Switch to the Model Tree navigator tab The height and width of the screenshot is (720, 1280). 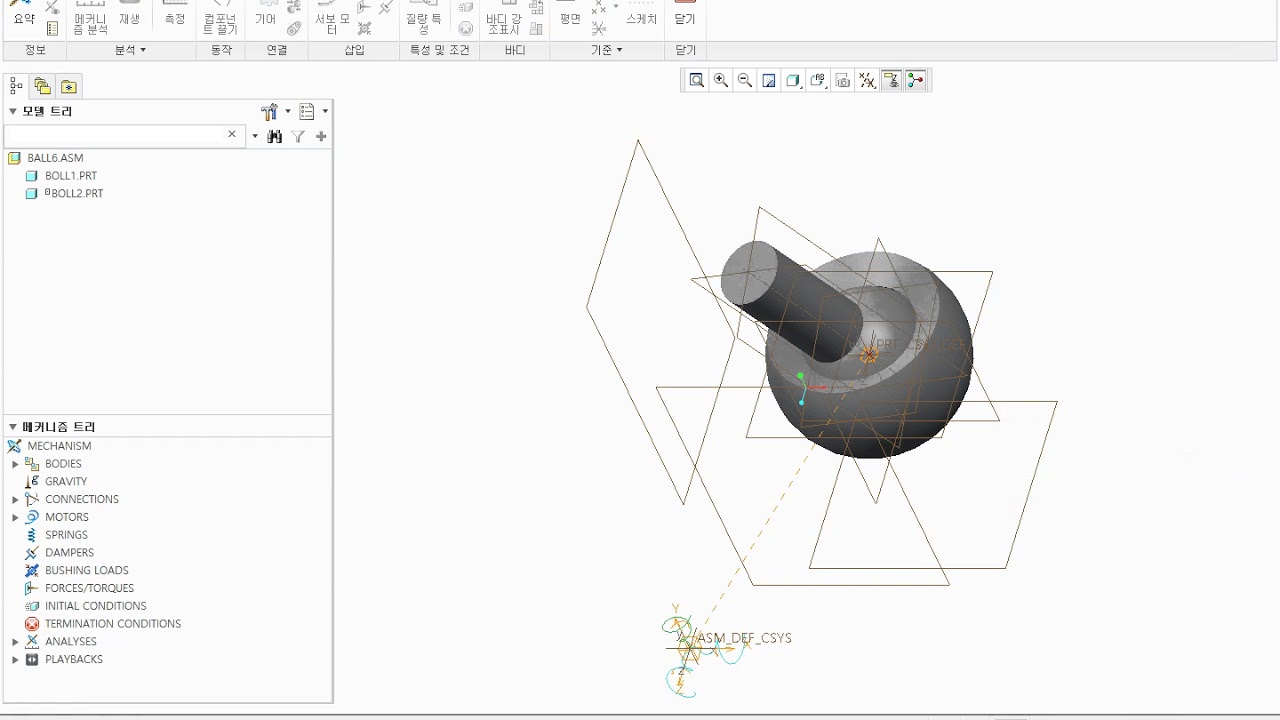[x=16, y=86]
